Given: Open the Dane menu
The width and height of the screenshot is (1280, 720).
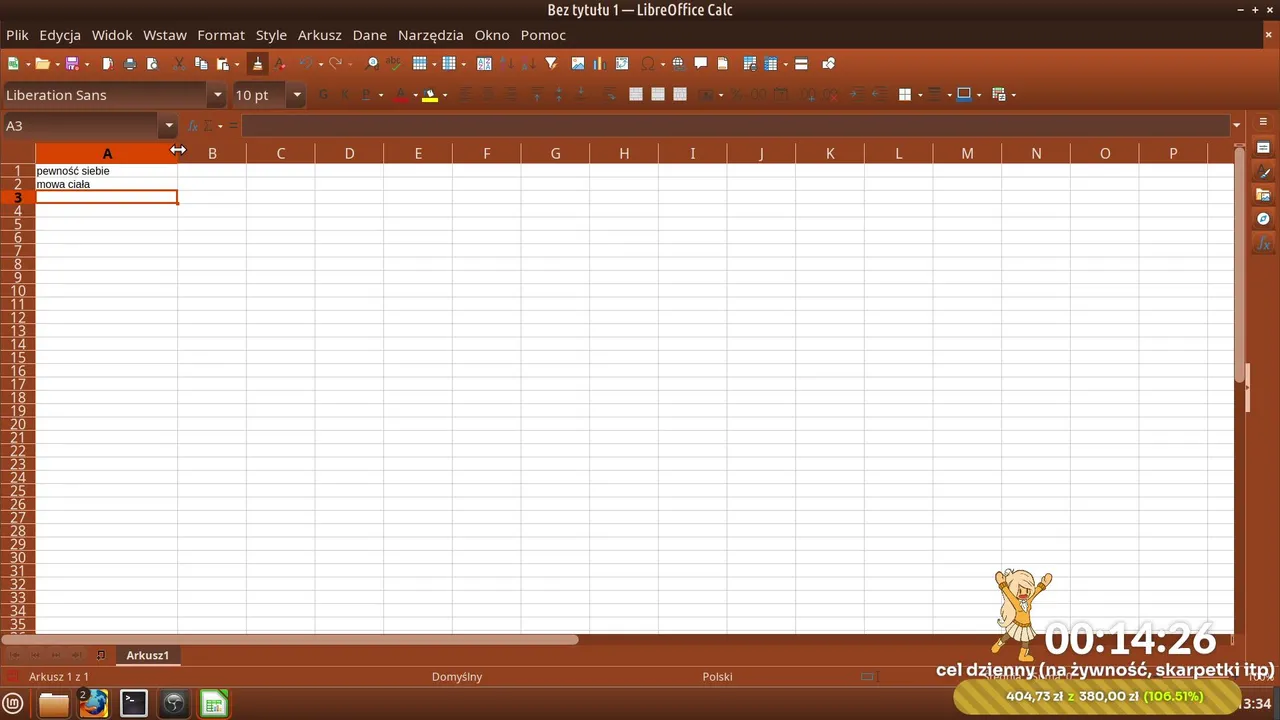Looking at the screenshot, I should coord(370,35).
